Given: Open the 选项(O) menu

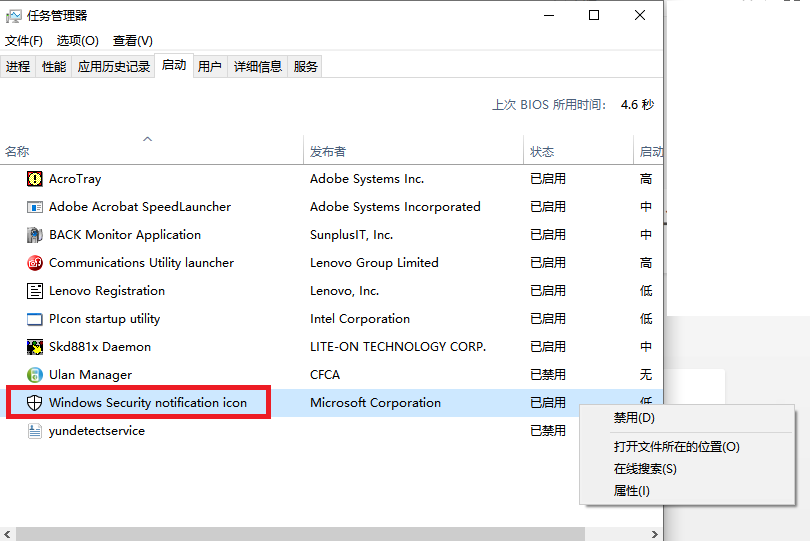Looking at the screenshot, I should click(x=77, y=40).
